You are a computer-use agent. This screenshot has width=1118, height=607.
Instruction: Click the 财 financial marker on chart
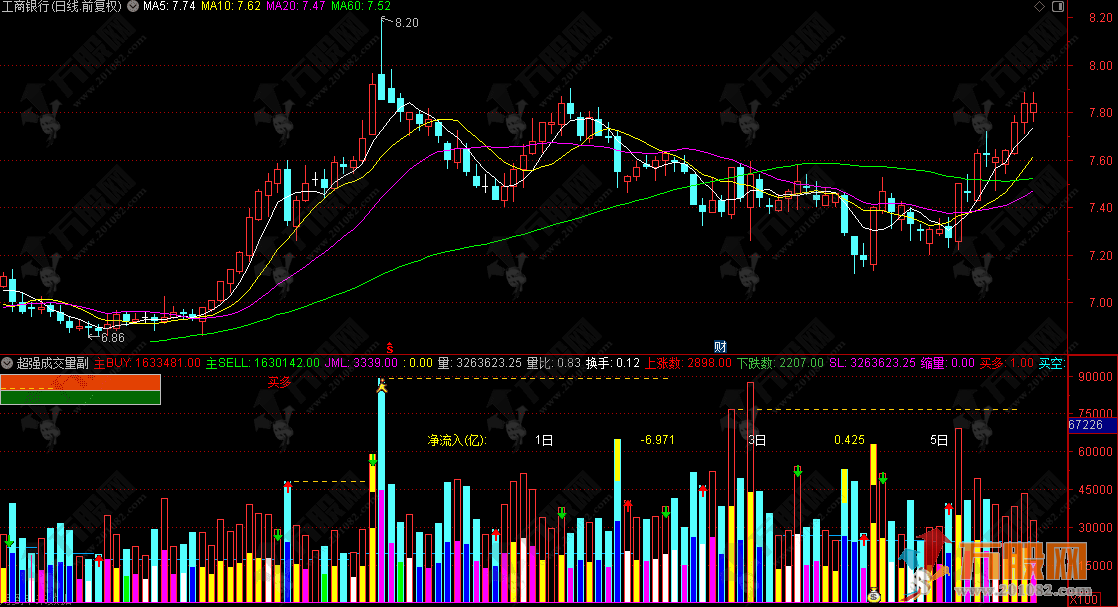coord(720,347)
